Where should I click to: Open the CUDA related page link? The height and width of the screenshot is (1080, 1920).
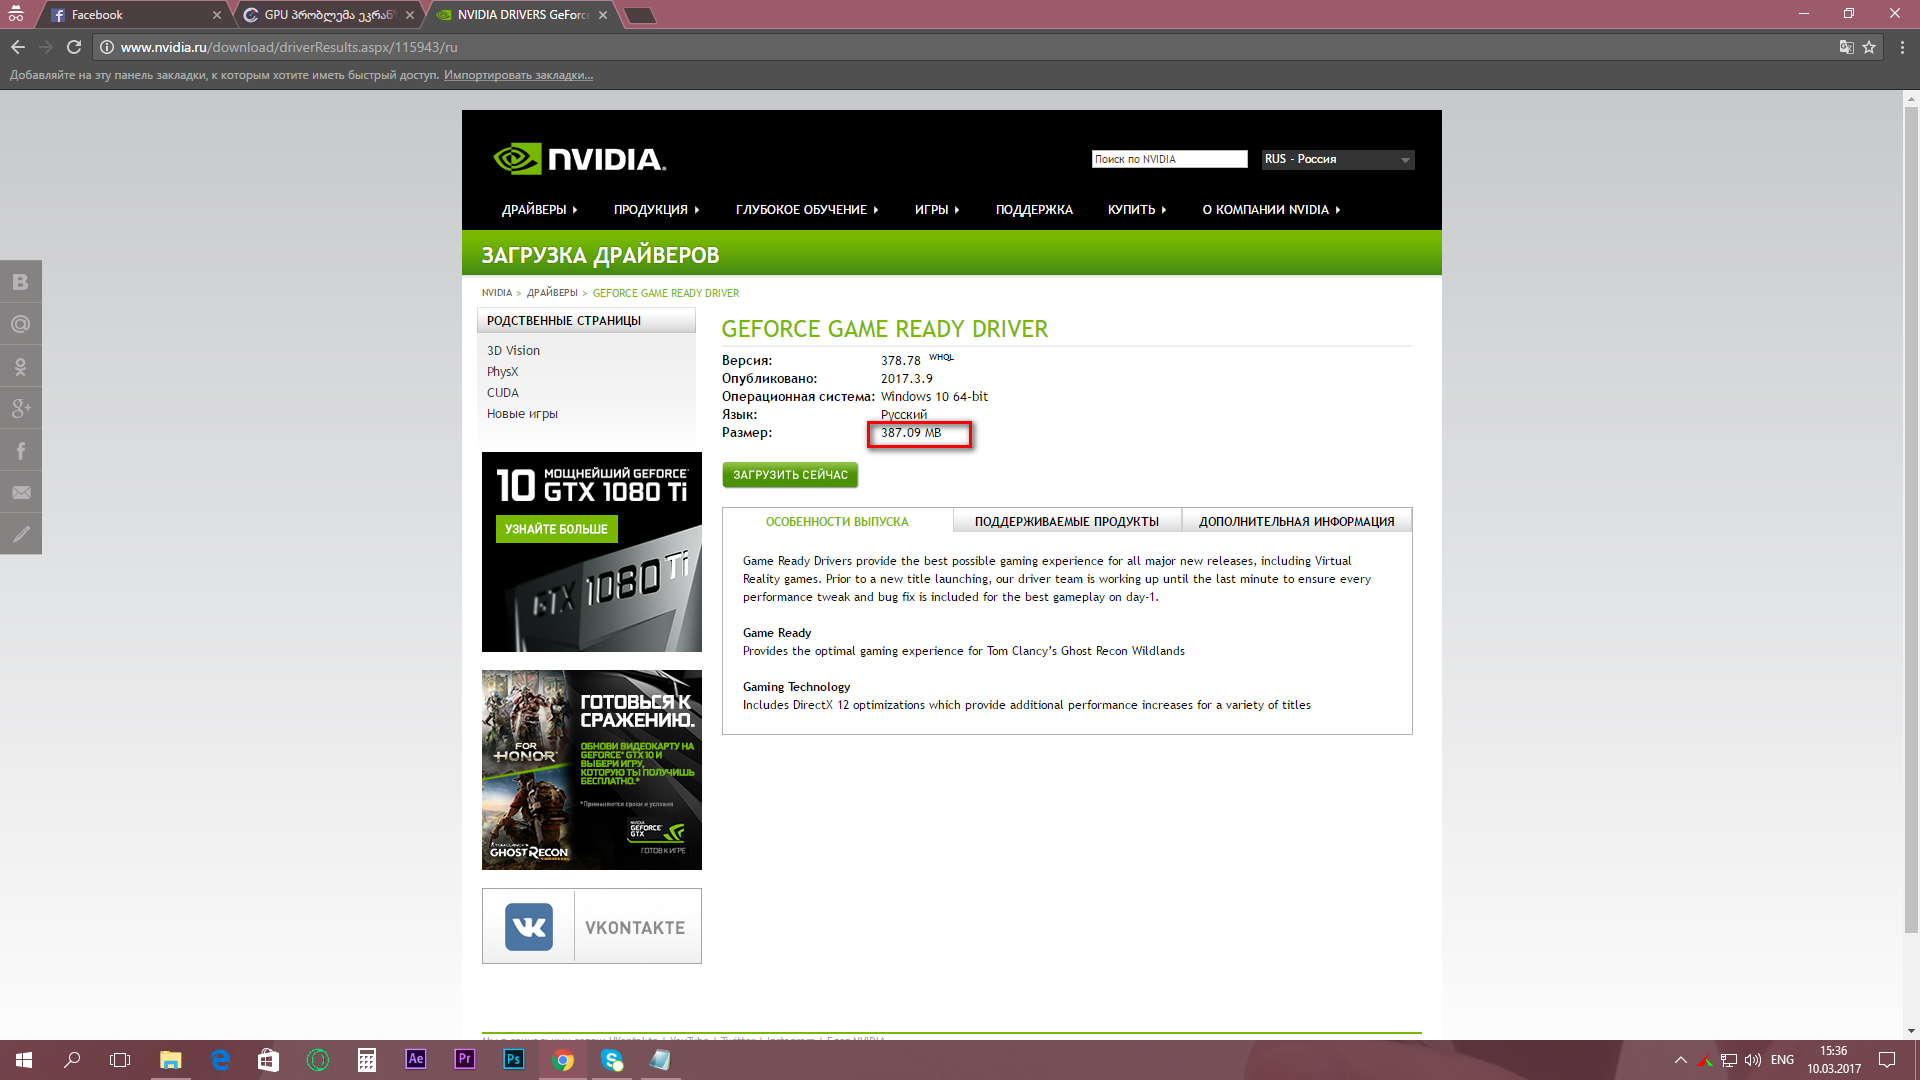click(x=502, y=393)
